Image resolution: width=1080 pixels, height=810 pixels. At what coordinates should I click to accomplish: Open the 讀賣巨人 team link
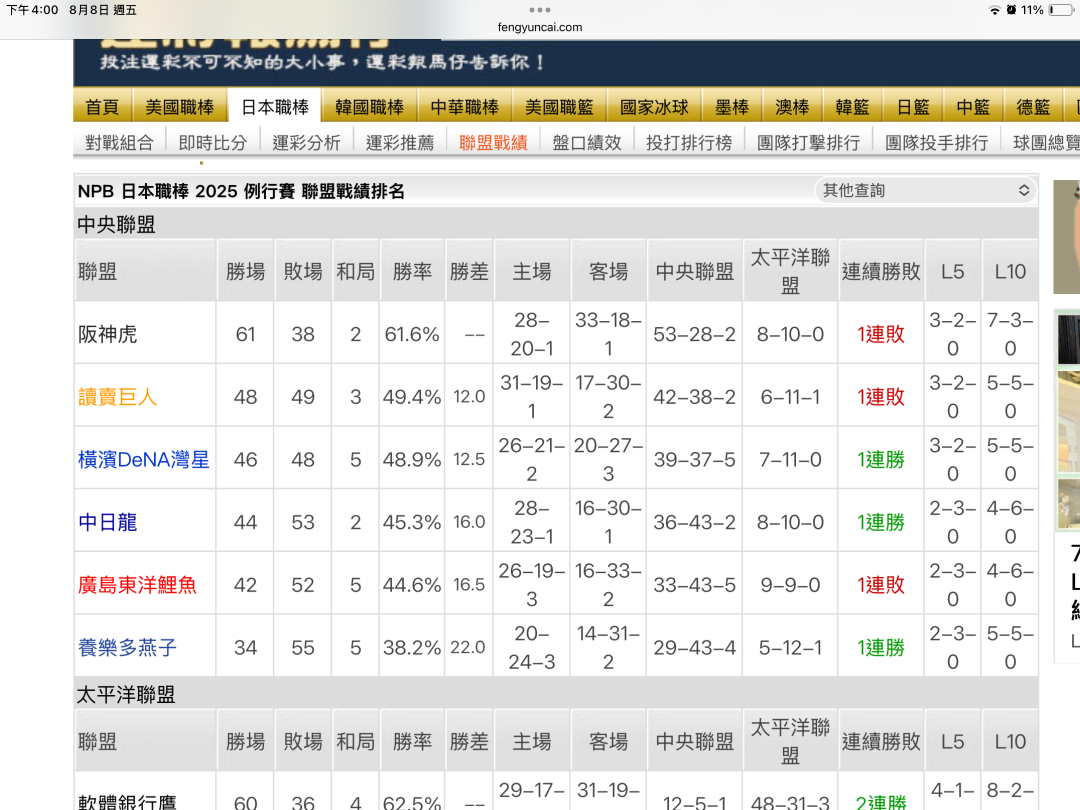click(x=118, y=397)
